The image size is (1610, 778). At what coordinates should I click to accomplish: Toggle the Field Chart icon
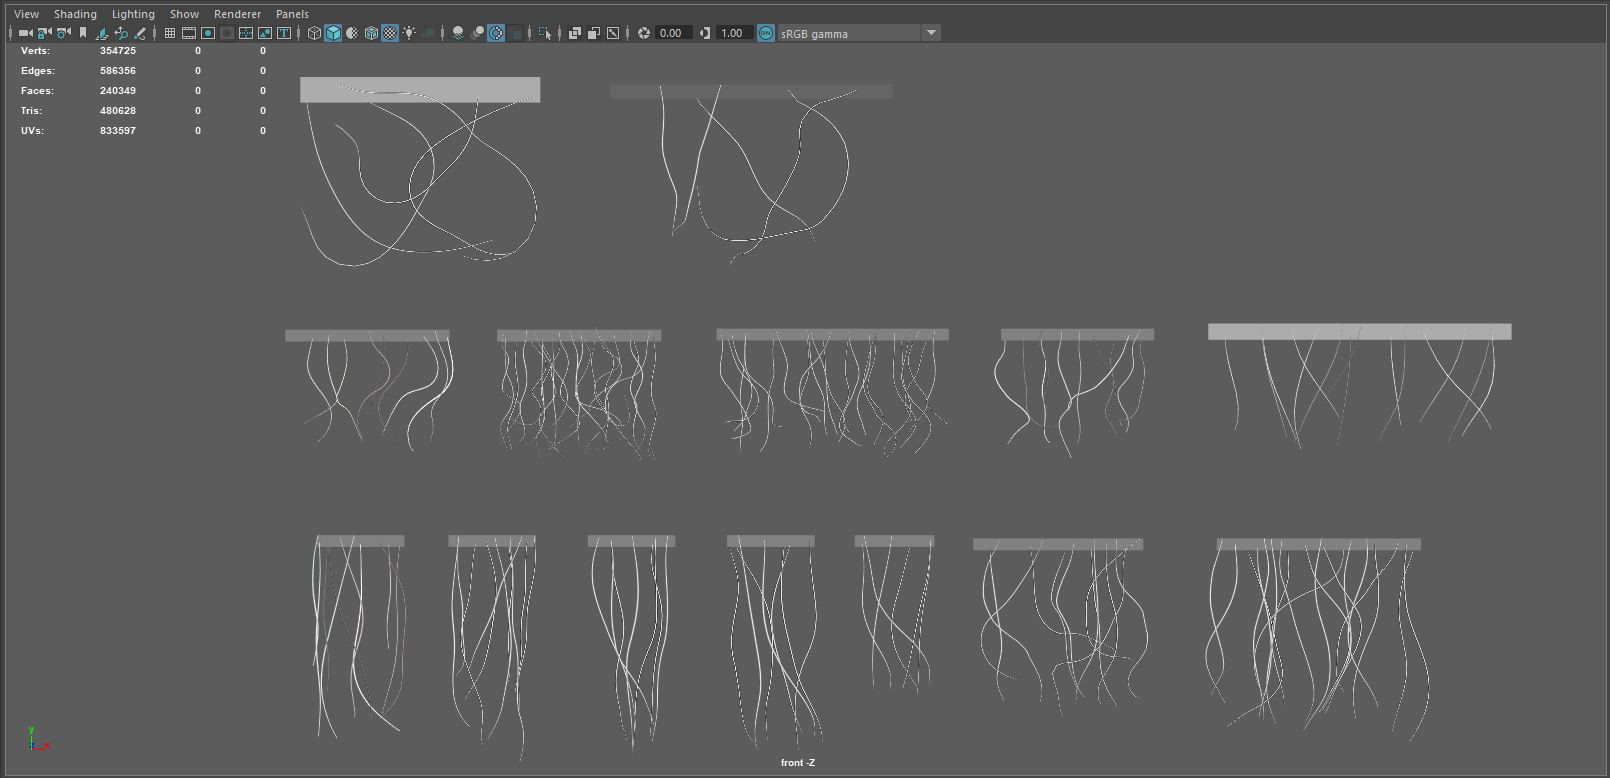[x=246, y=33]
